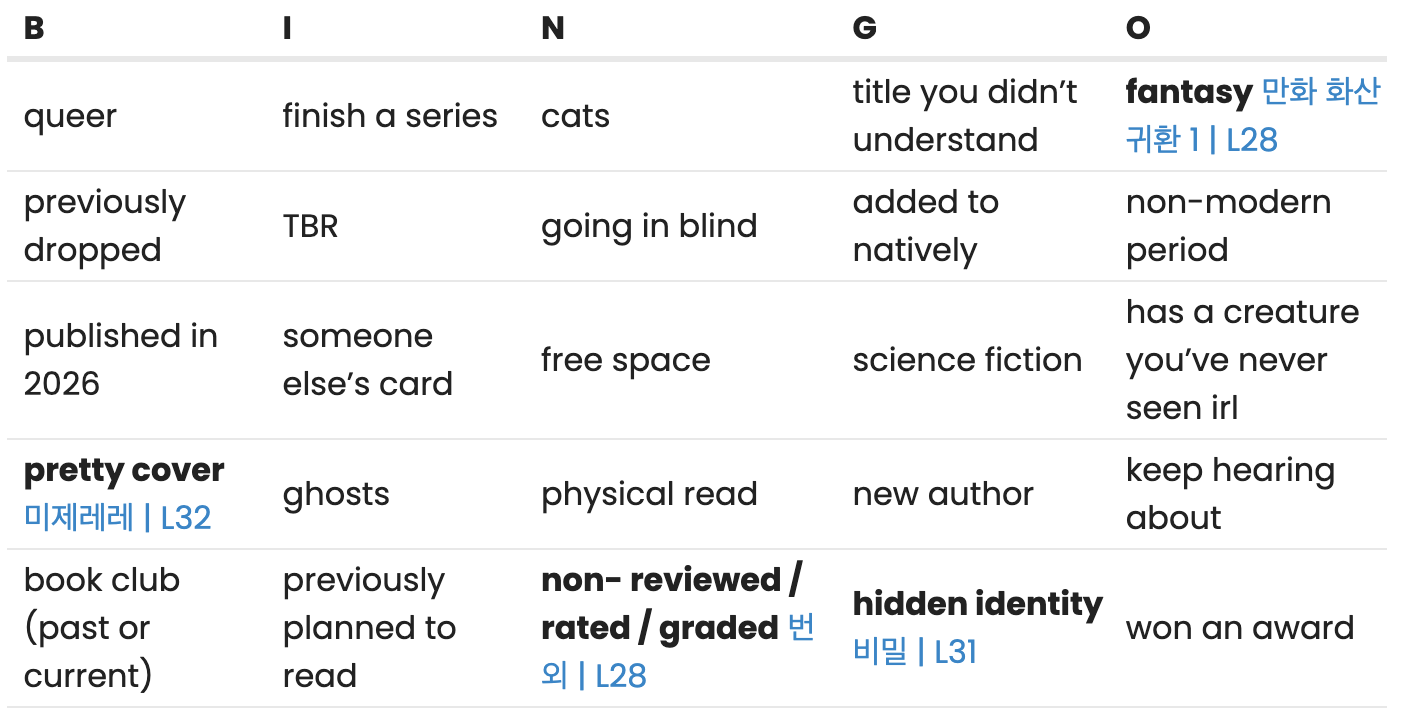Open the 미제레레 | L32 link
This screenshot has width=1414, height=708.
(x=117, y=518)
